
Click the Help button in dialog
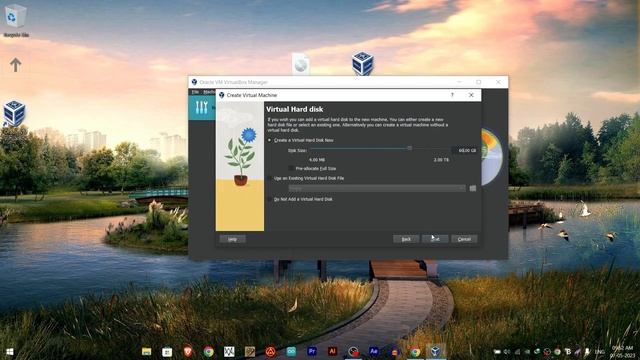click(232, 239)
